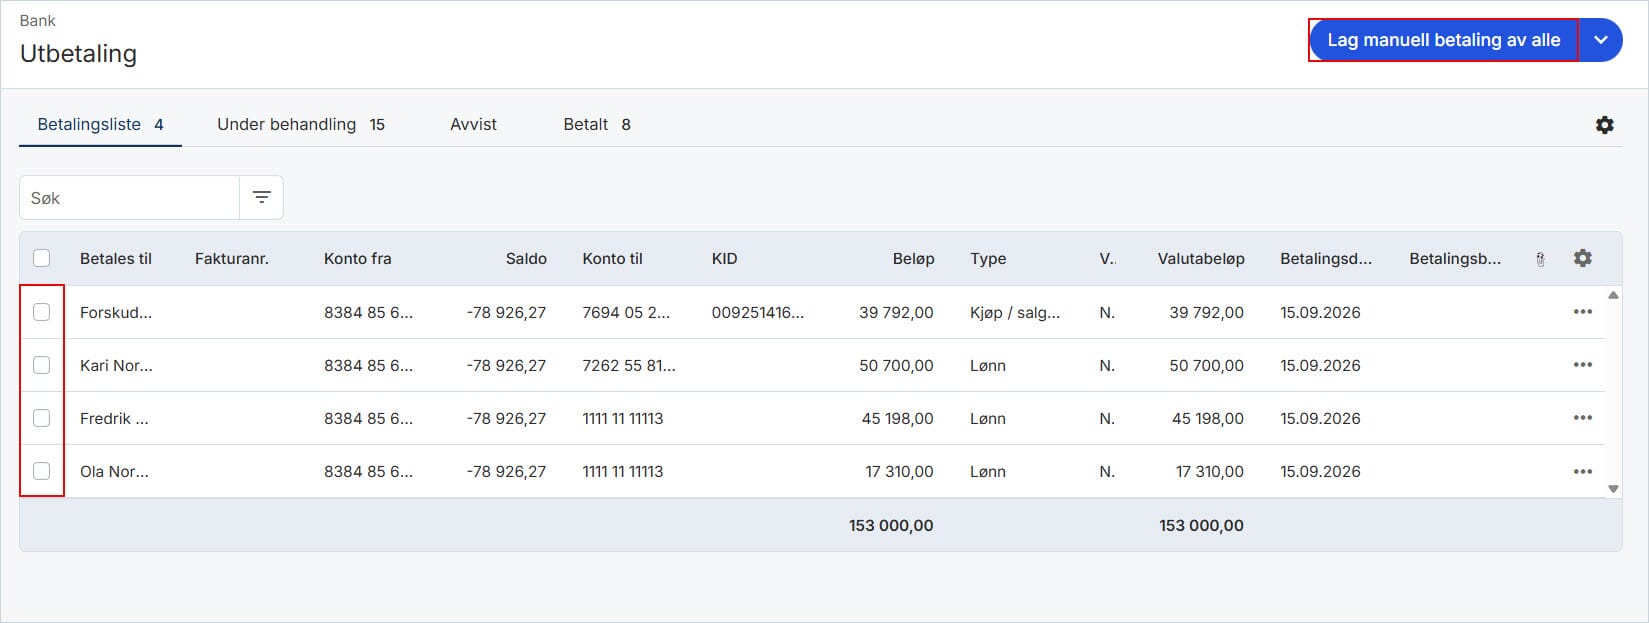Click the Kjøp / salg... type cell
The height and width of the screenshot is (623, 1649).
(x=1015, y=312)
